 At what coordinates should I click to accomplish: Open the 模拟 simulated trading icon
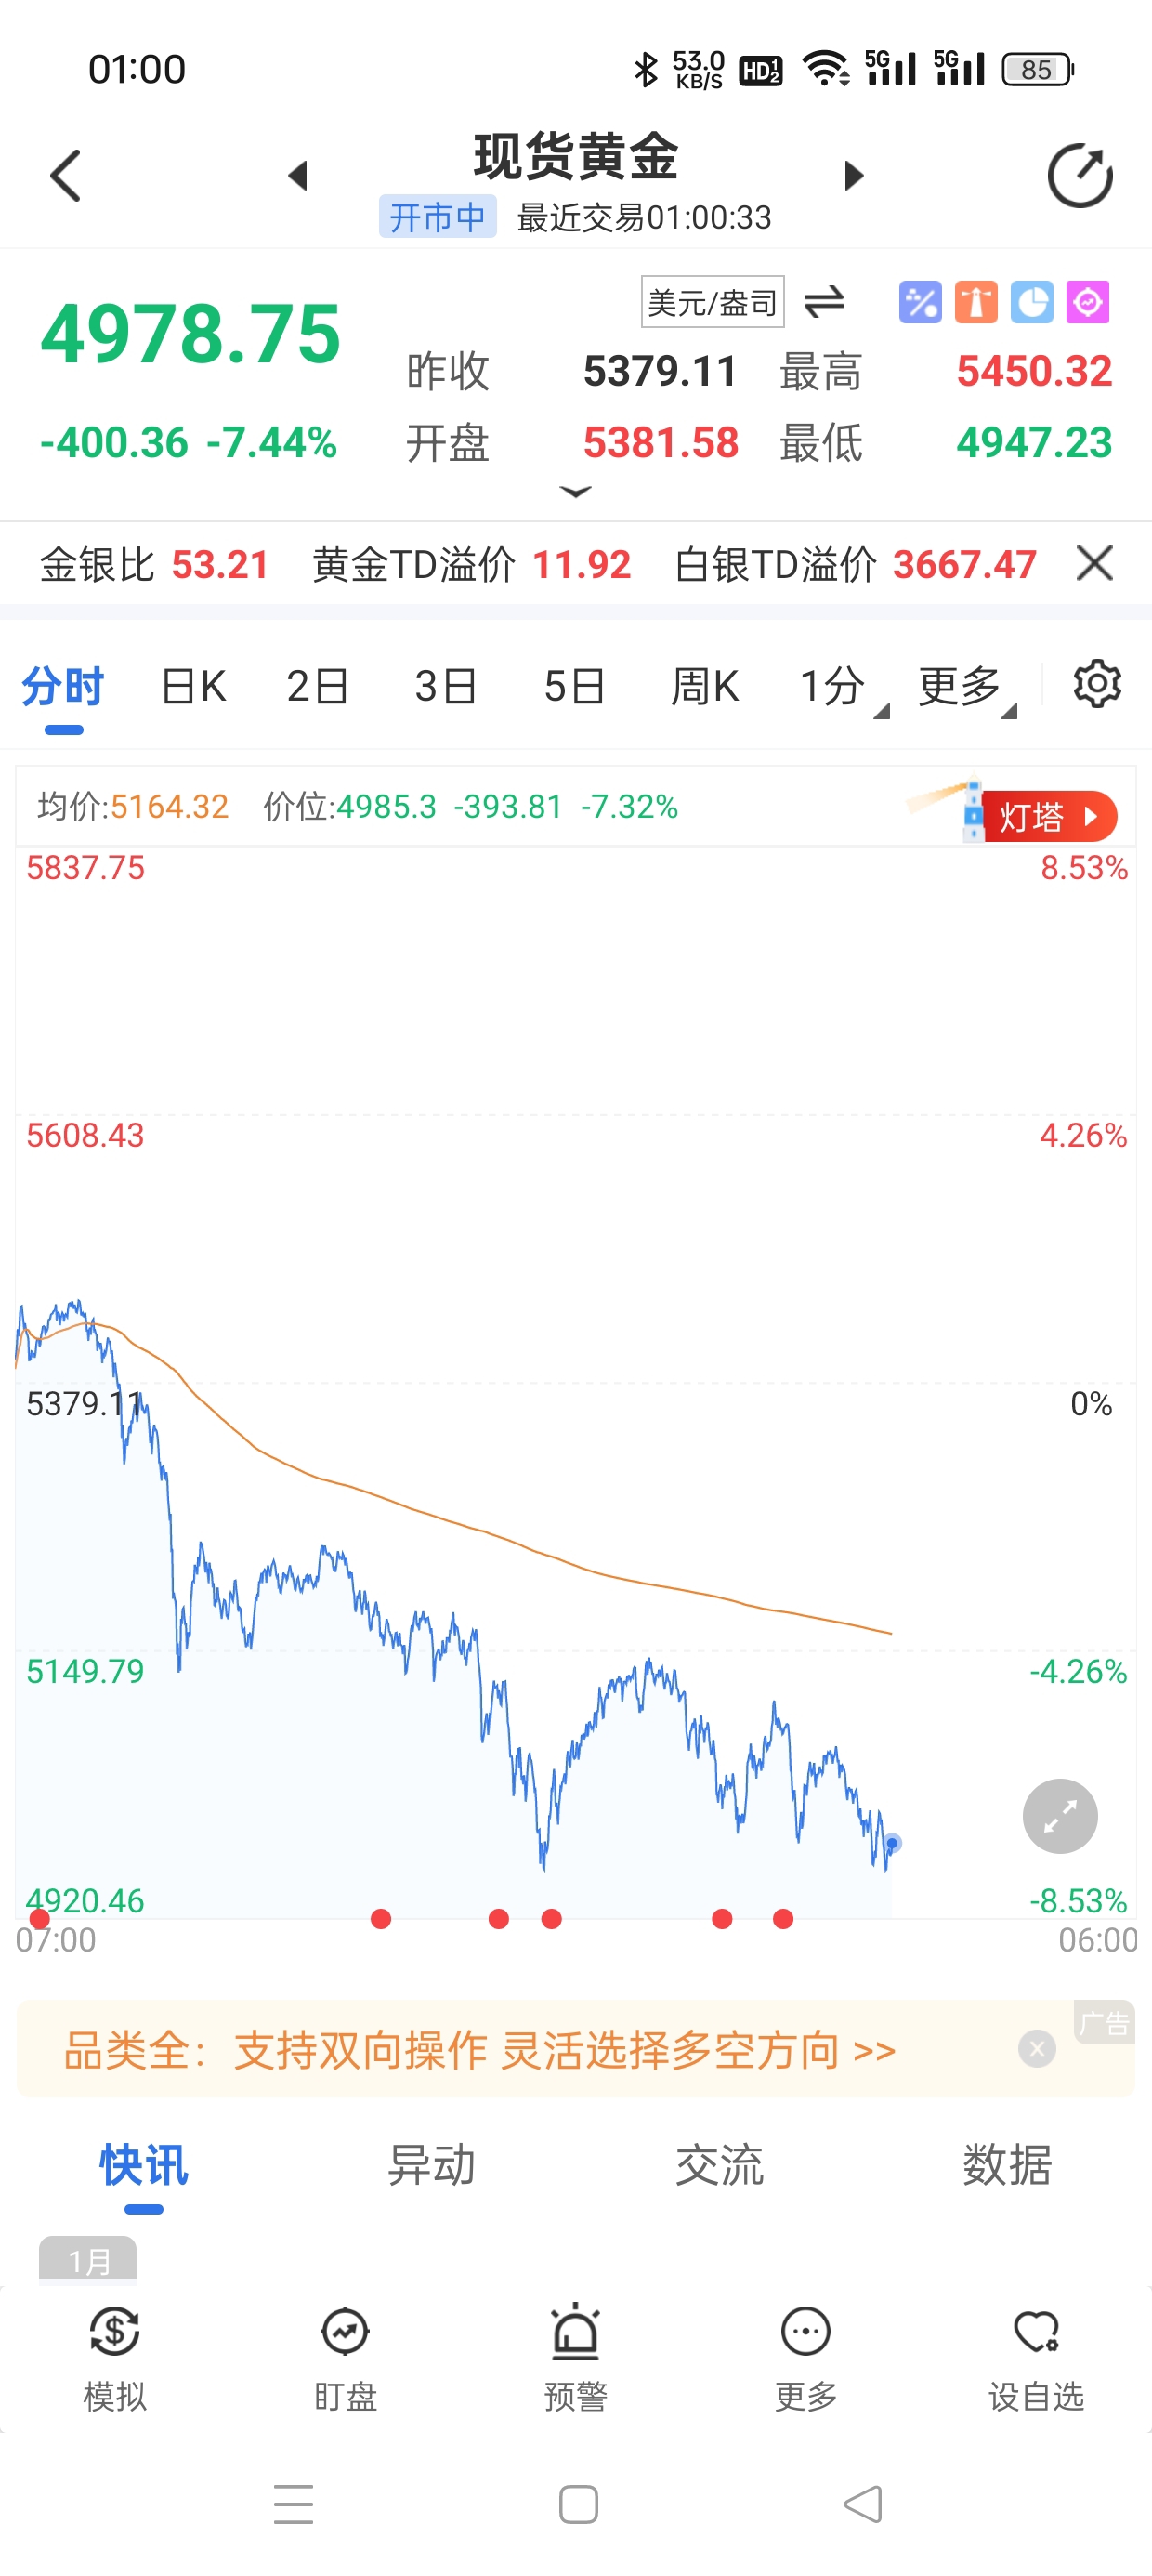(115, 2357)
